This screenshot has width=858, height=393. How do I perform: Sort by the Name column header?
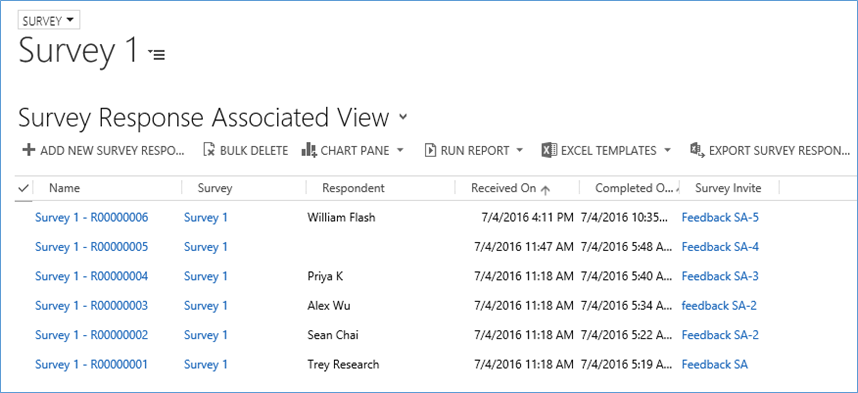(x=65, y=188)
